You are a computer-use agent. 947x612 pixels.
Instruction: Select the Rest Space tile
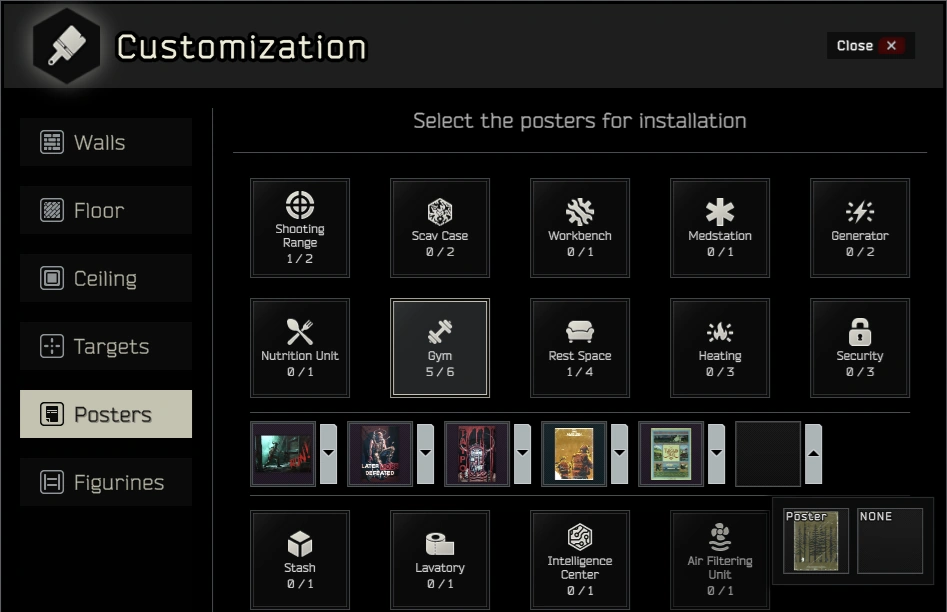[x=580, y=348]
